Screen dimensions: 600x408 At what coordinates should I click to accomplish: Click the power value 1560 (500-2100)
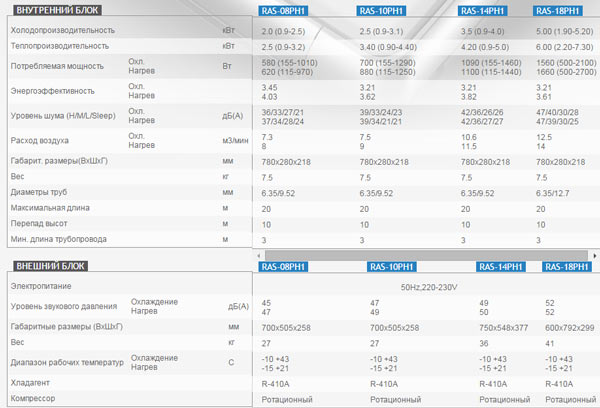(566, 63)
